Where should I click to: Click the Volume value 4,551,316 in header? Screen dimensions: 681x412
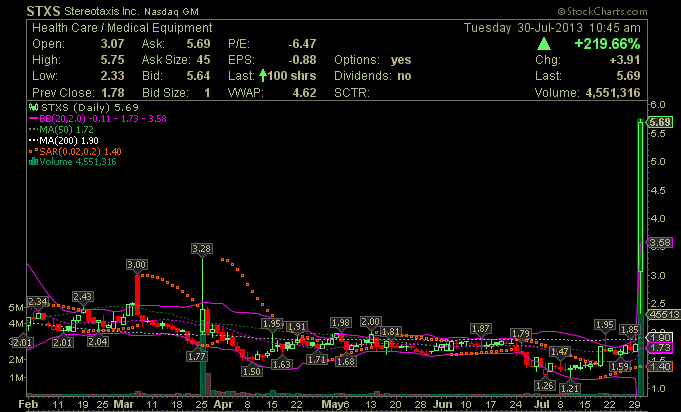[613, 92]
